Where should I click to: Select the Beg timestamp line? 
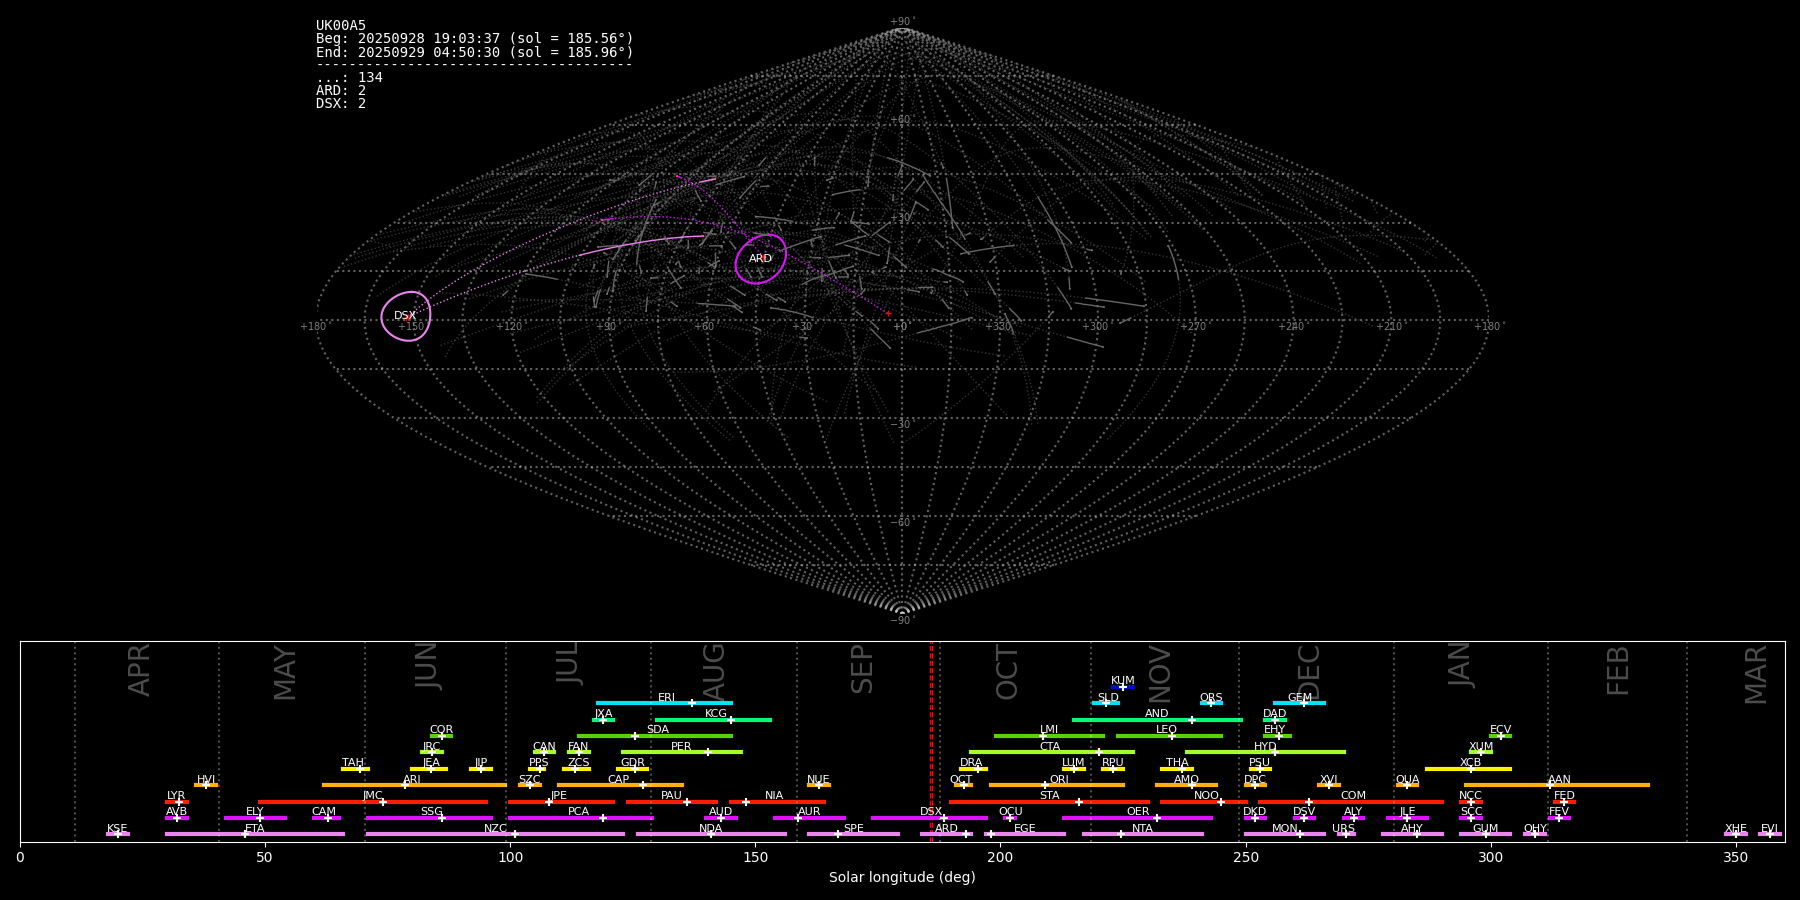point(475,39)
